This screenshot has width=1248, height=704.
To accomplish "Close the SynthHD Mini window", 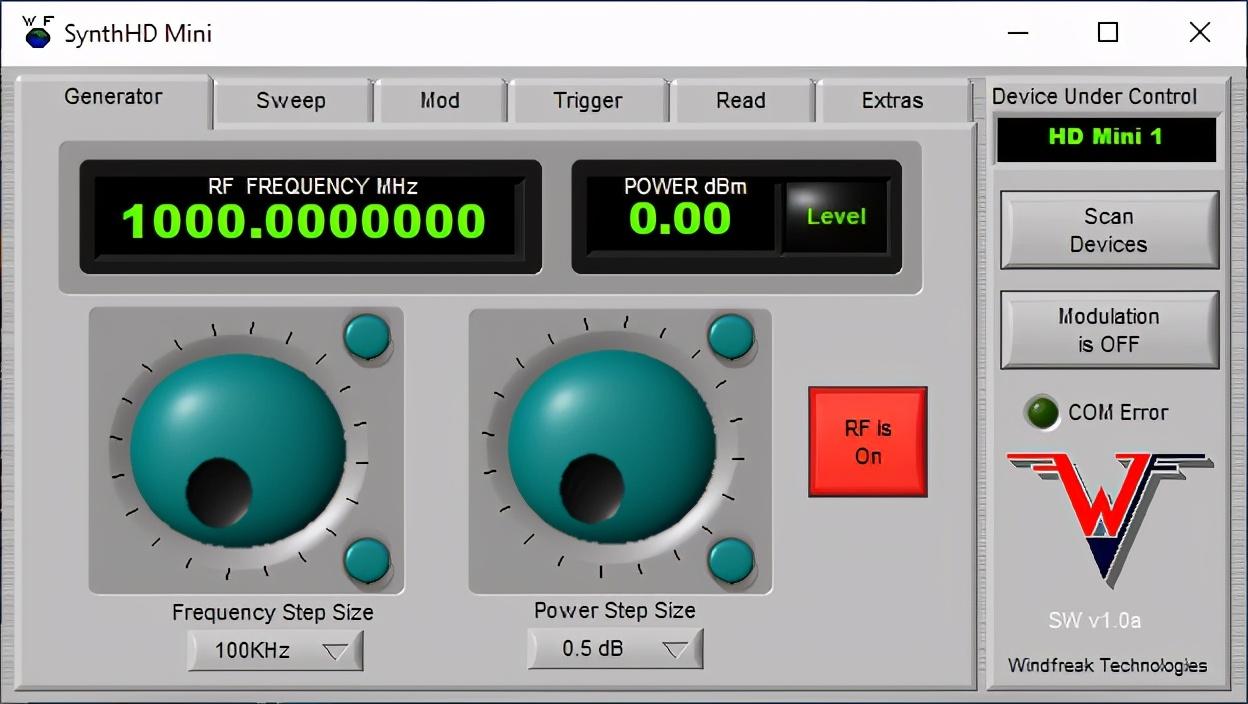I will pyautogui.click(x=1200, y=33).
